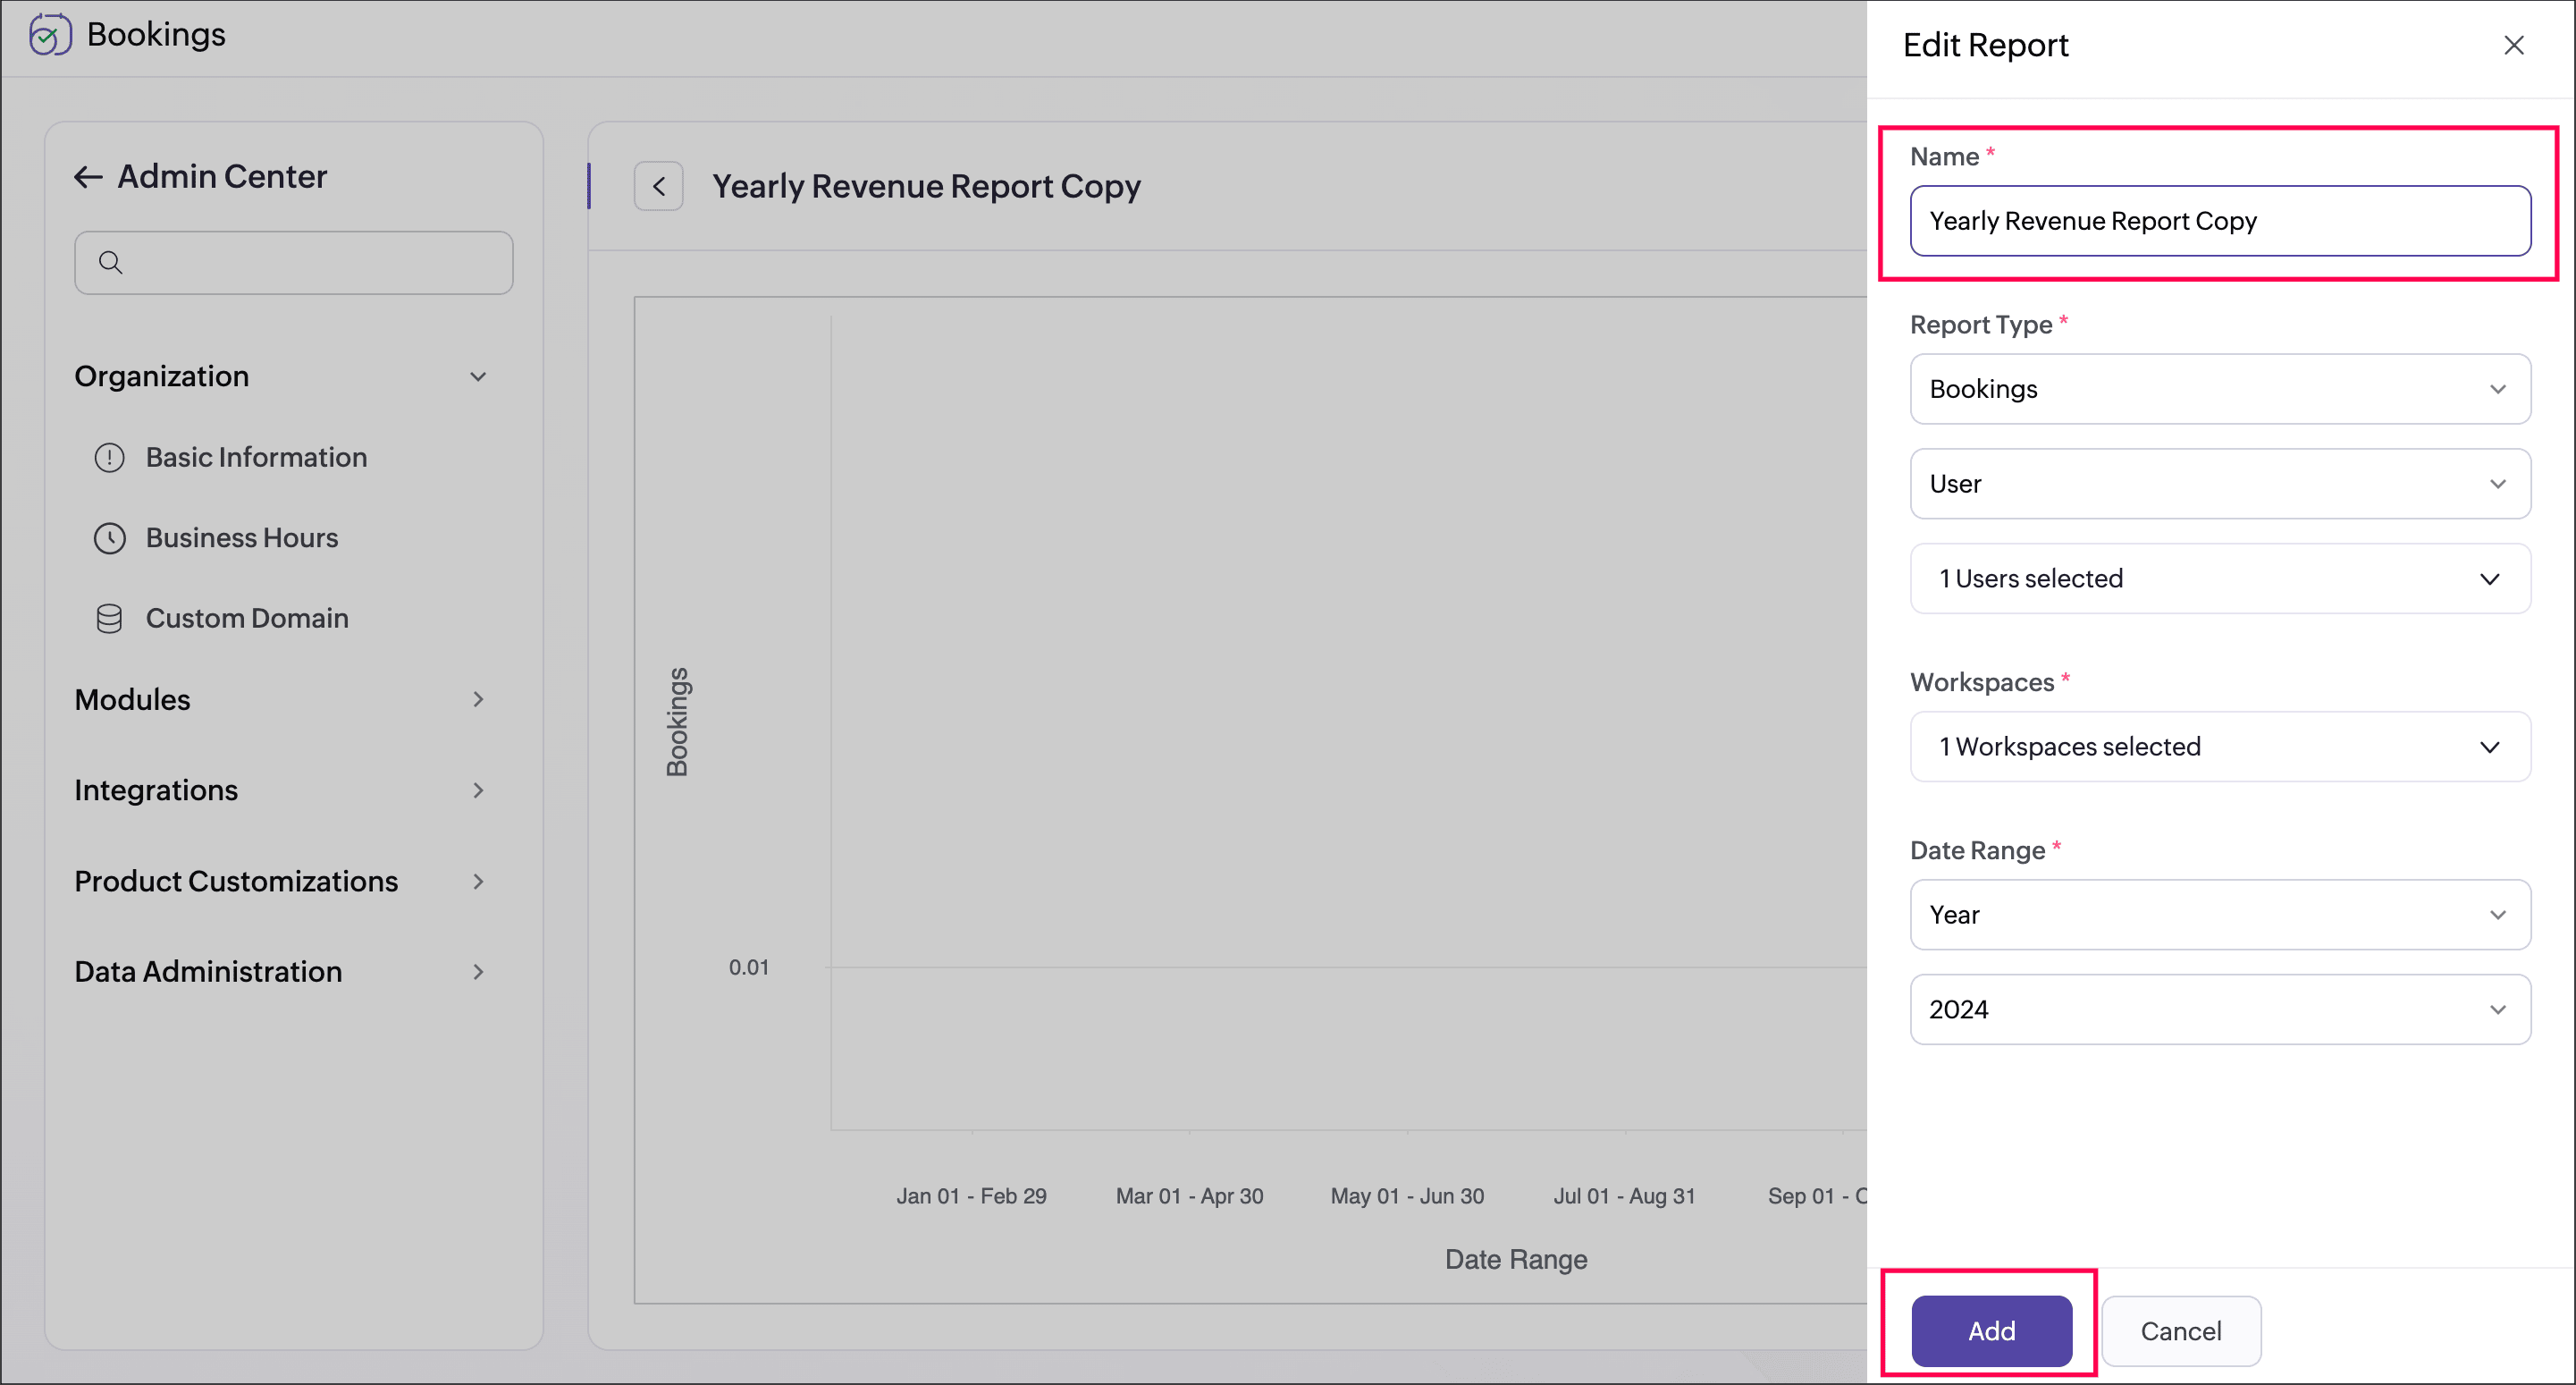
Task: Click the 0.01 y-axis value
Action: pyautogui.click(x=748, y=968)
